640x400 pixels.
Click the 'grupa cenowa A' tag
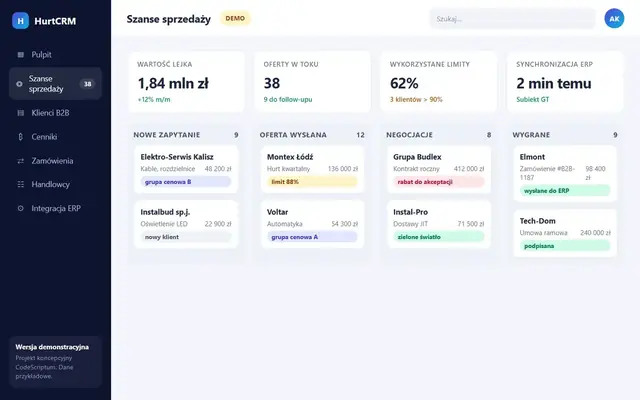pos(312,237)
